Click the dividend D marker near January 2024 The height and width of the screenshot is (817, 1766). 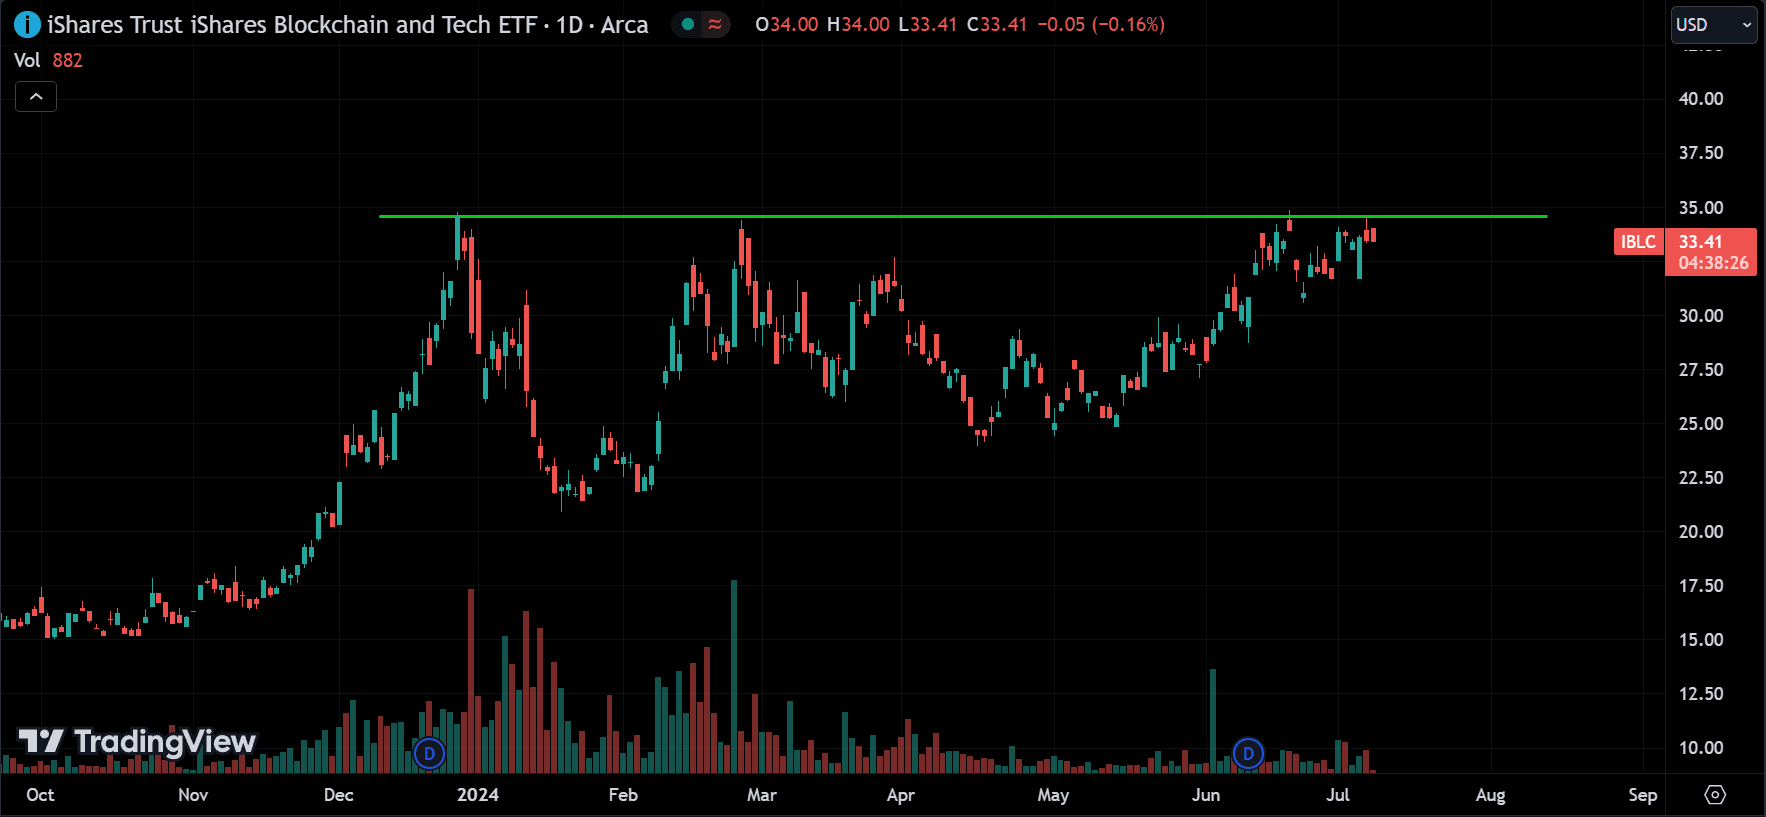429,753
